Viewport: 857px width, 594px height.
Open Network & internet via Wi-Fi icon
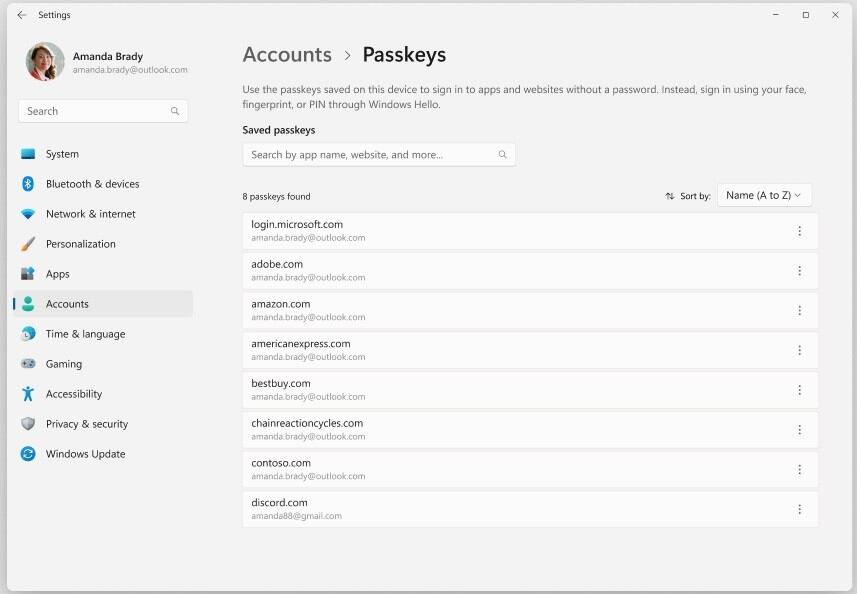(x=28, y=214)
